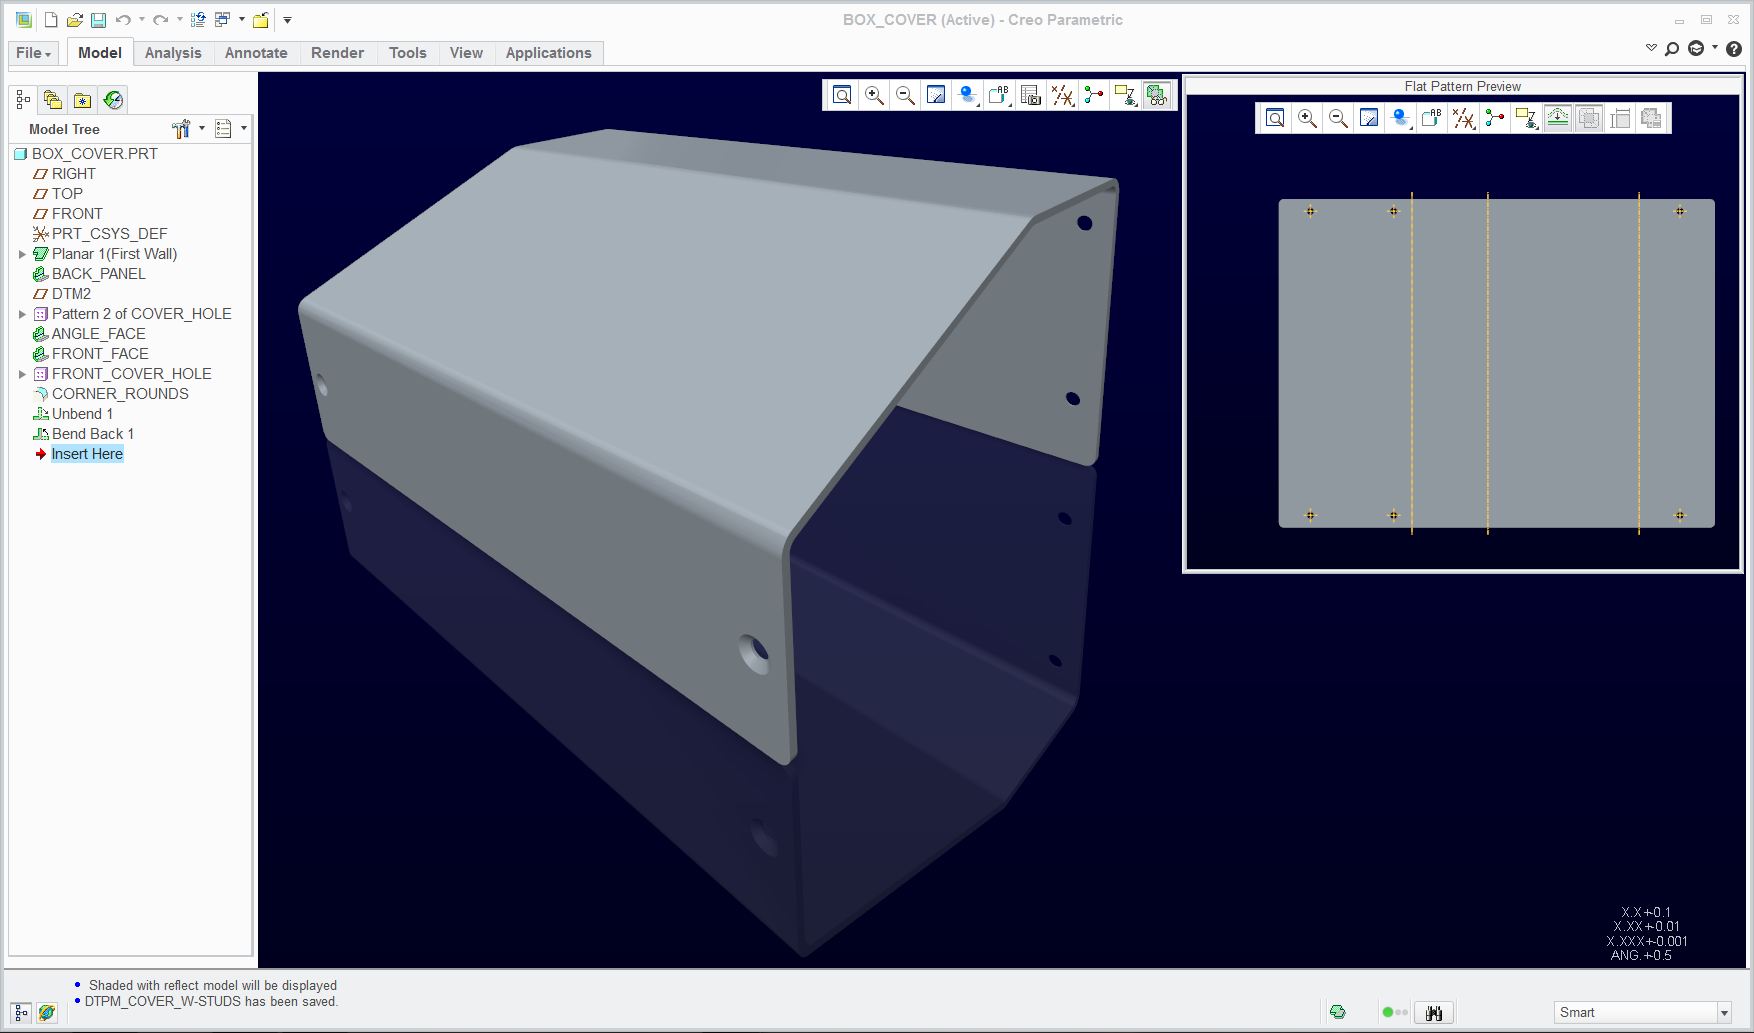Close the active window via folder icon

pos(261,20)
